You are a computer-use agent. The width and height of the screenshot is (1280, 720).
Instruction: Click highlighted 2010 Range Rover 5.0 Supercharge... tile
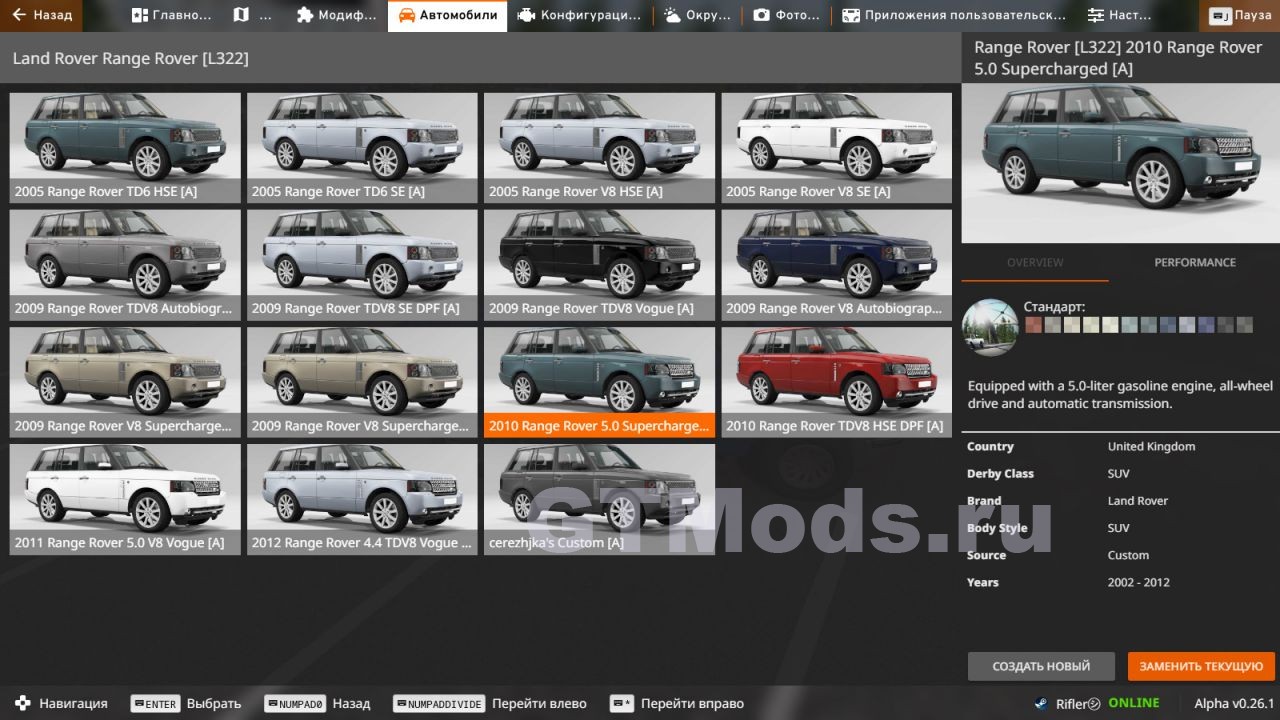(599, 382)
